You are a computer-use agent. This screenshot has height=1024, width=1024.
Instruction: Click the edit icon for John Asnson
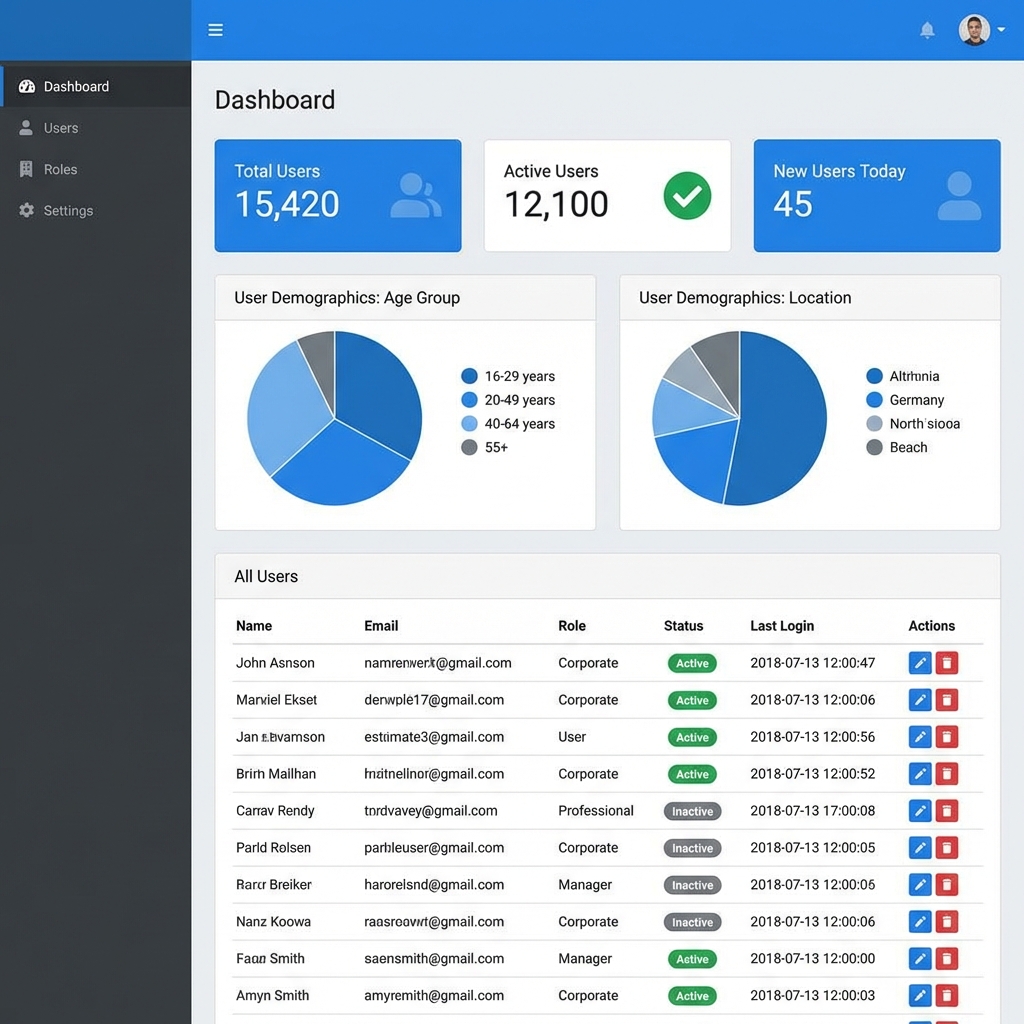pos(919,663)
